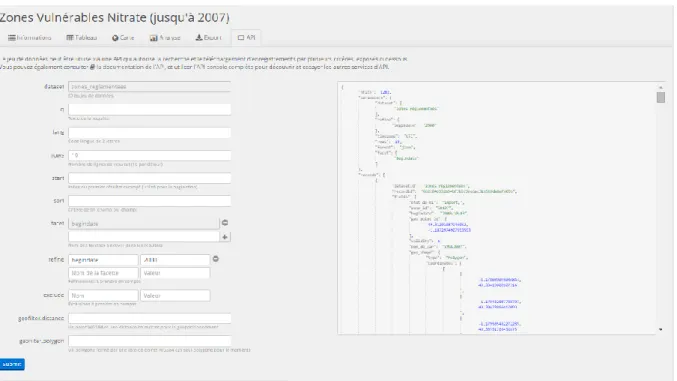Focus the q query input field
Screen dimensions: 677x381
pyautogui.click(x=149, y=109)
